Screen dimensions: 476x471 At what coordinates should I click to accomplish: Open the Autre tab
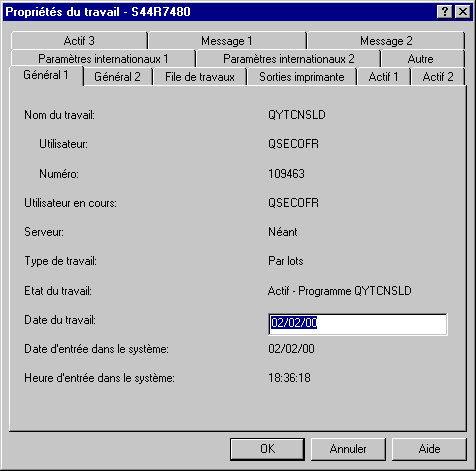pyautogui.click(x=421, y=59)
